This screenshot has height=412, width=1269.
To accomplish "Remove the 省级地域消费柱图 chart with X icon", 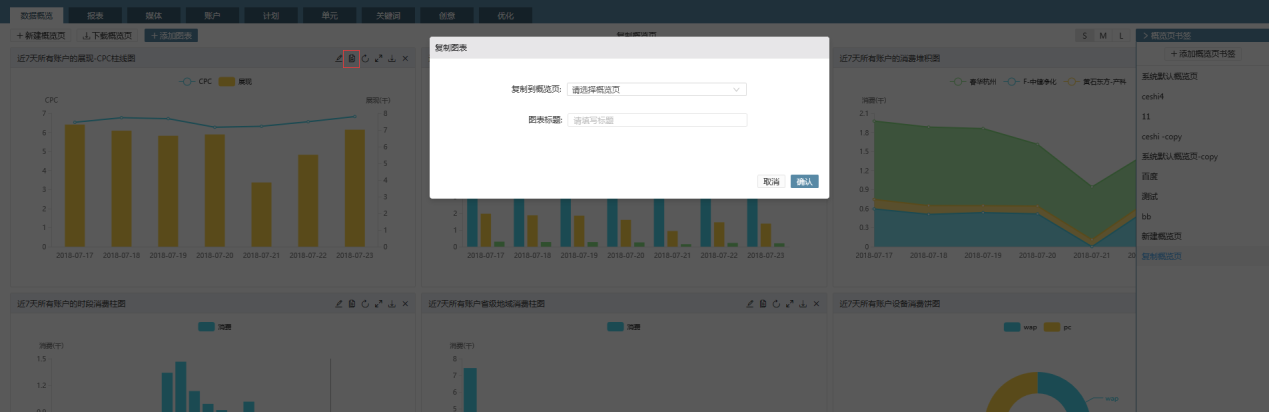I will [817, 303].
